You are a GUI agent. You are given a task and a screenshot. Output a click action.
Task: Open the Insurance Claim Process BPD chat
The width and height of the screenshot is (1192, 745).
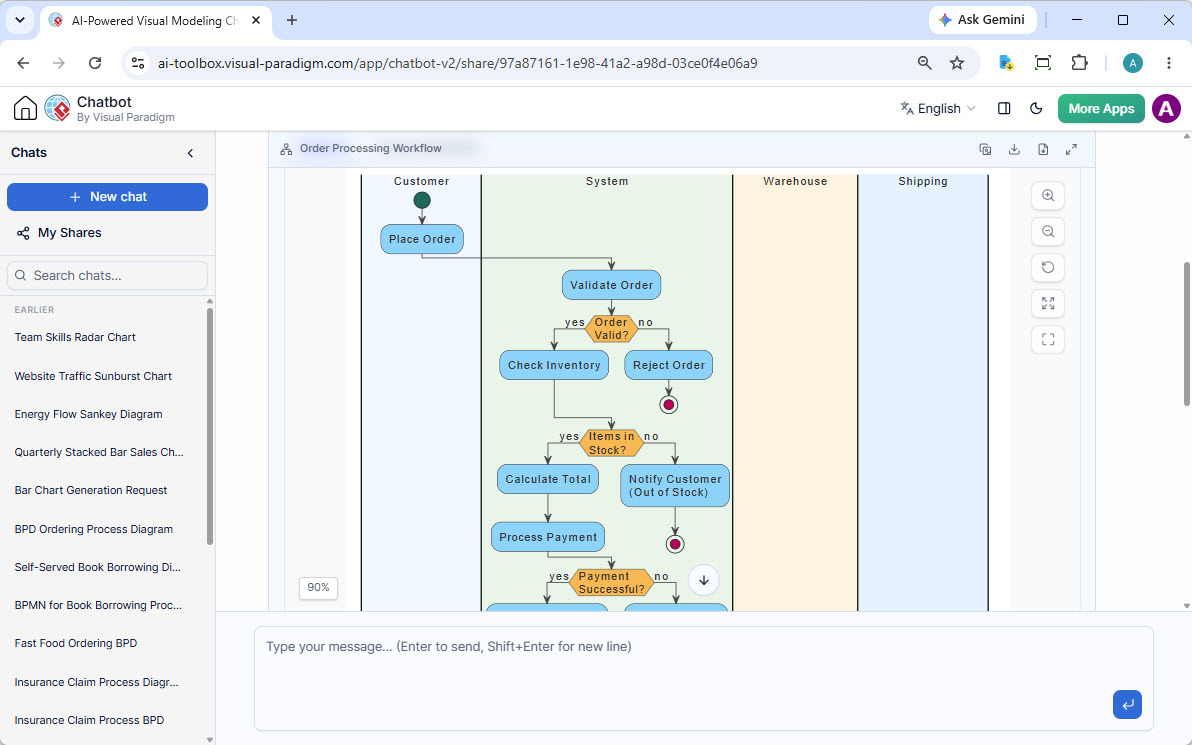click(x=89, y=720)
